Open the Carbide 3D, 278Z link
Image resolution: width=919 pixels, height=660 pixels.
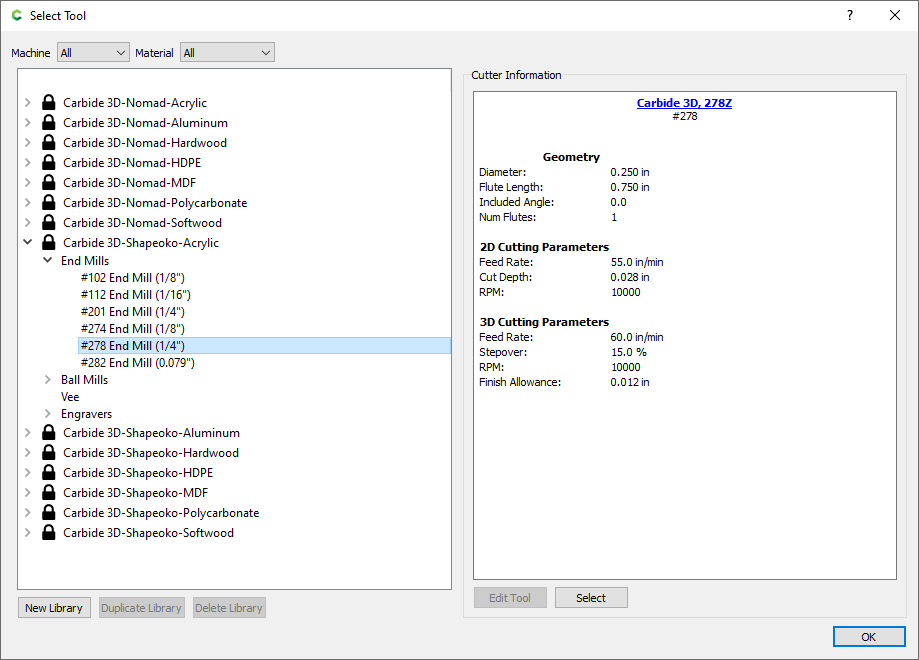(684, 103)
